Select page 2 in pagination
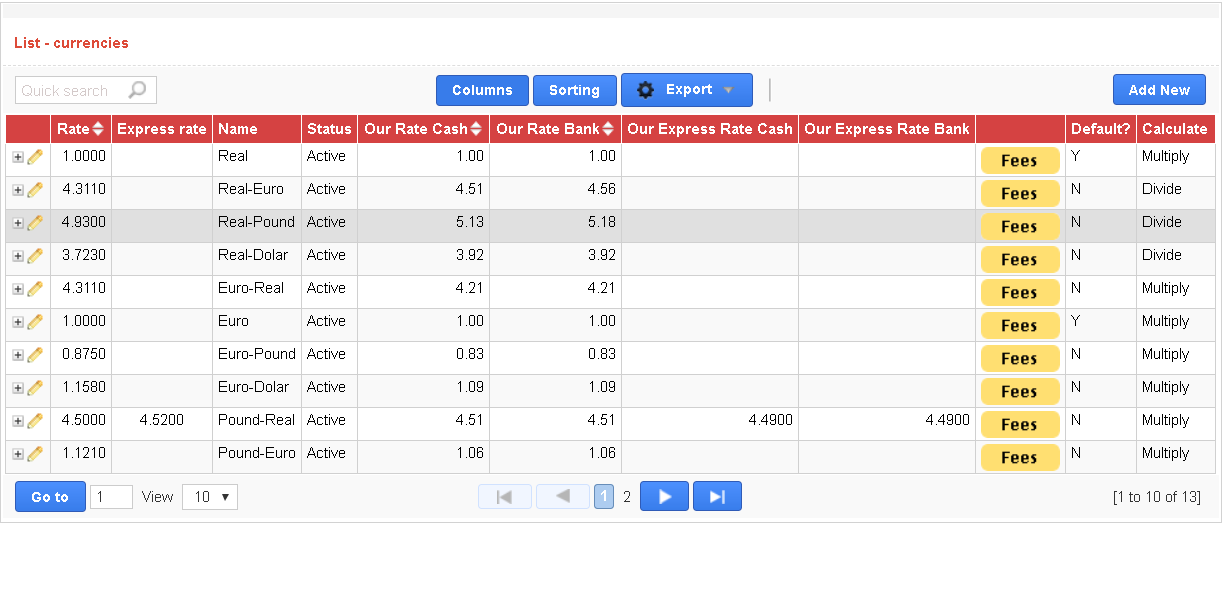1222x608 pixels. click(x=627, y=497)
